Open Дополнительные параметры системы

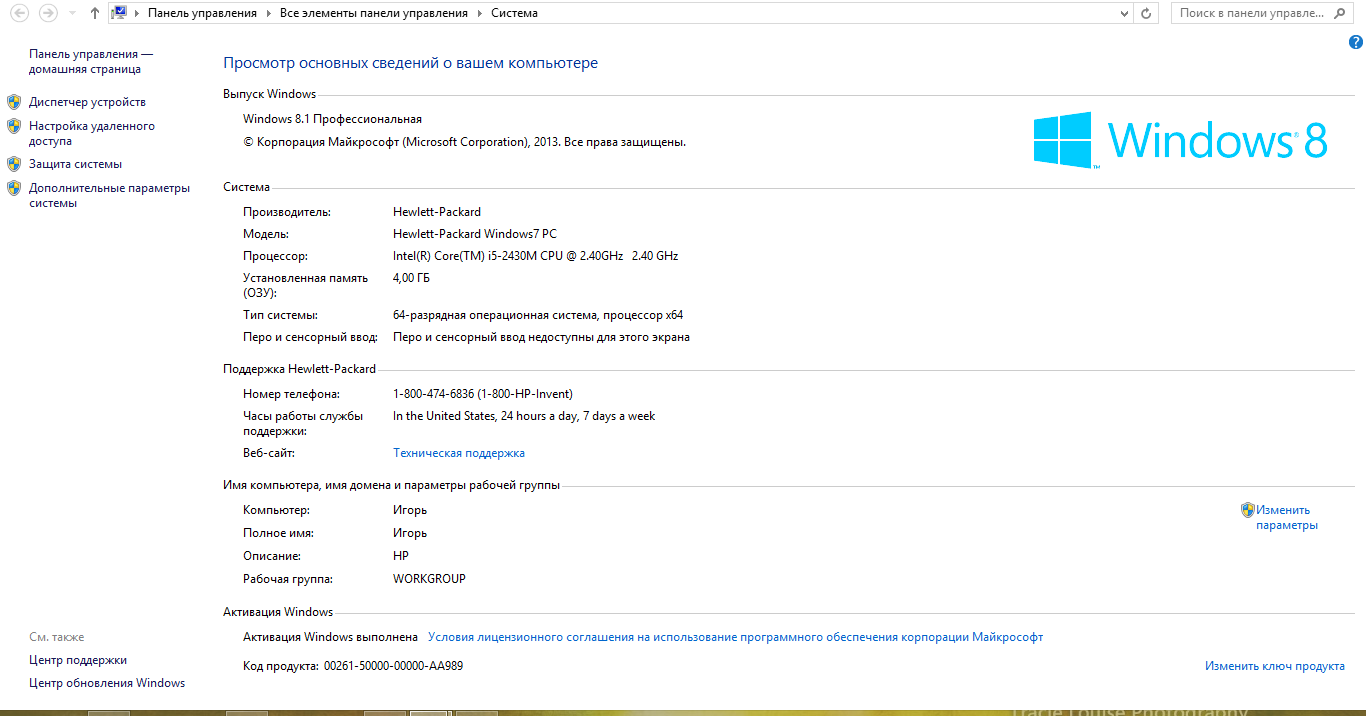click(109, 195)
